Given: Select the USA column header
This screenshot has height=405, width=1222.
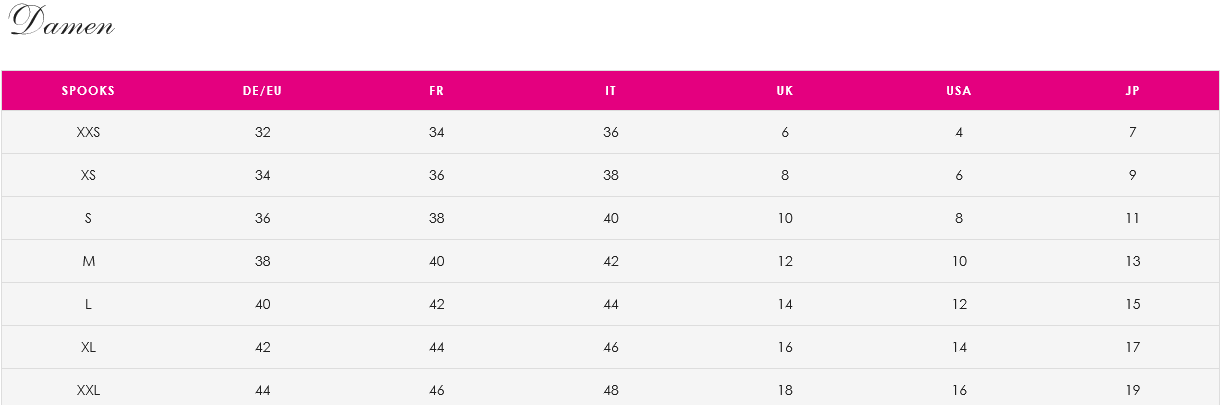Looking at the screenshot, I should point(959,90).
